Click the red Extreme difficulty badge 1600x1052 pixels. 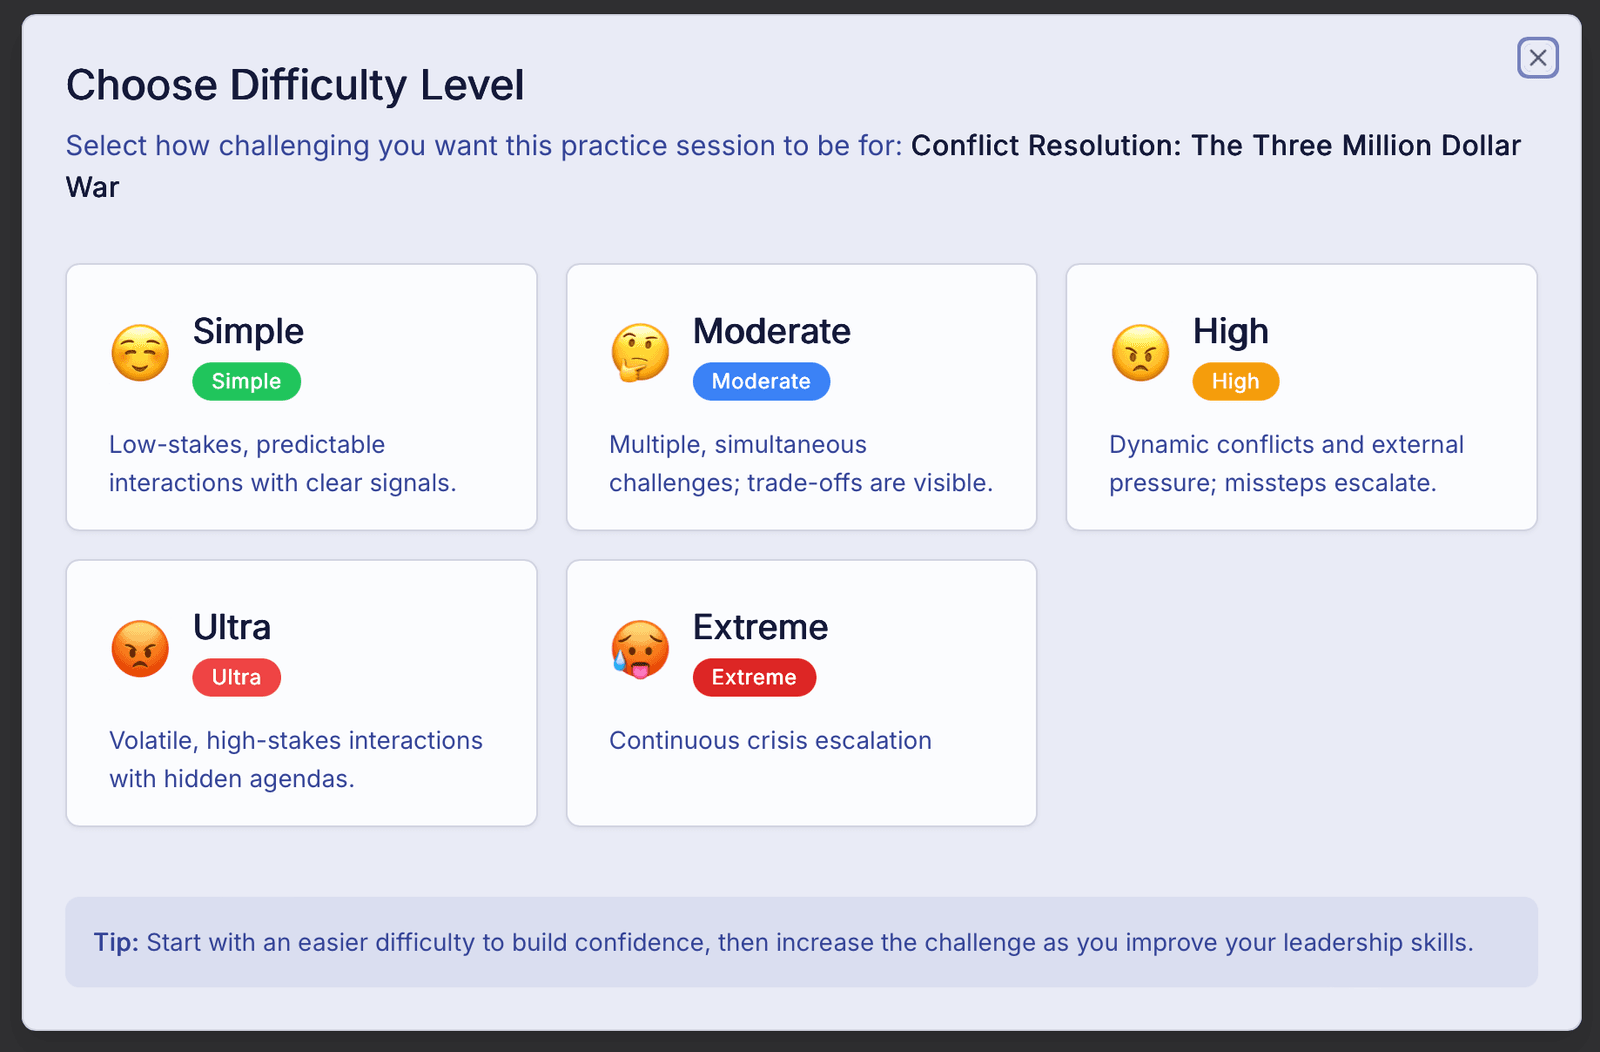(x=754, y=677)
